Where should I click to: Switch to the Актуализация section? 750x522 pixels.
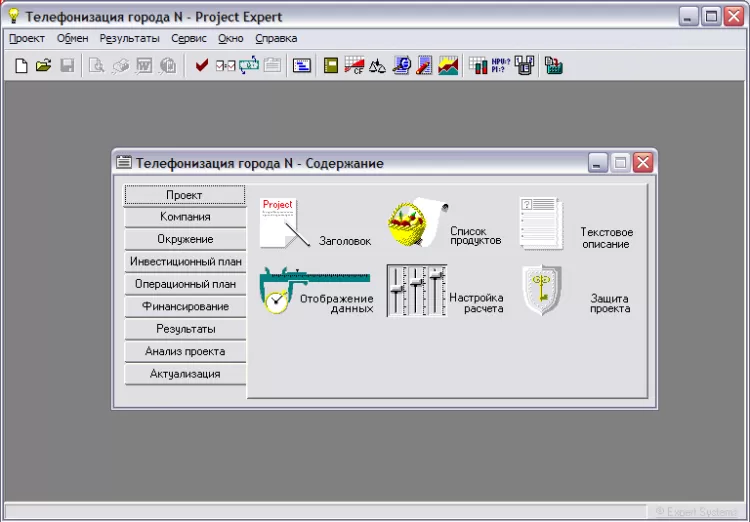[185, 374]
